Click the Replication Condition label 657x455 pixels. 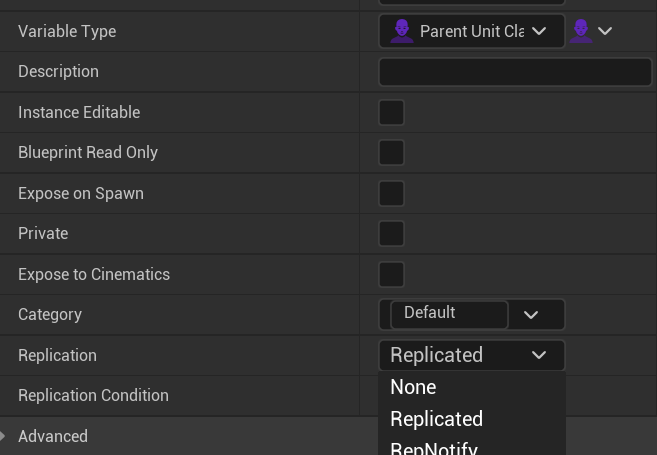(x=93, y=395)
